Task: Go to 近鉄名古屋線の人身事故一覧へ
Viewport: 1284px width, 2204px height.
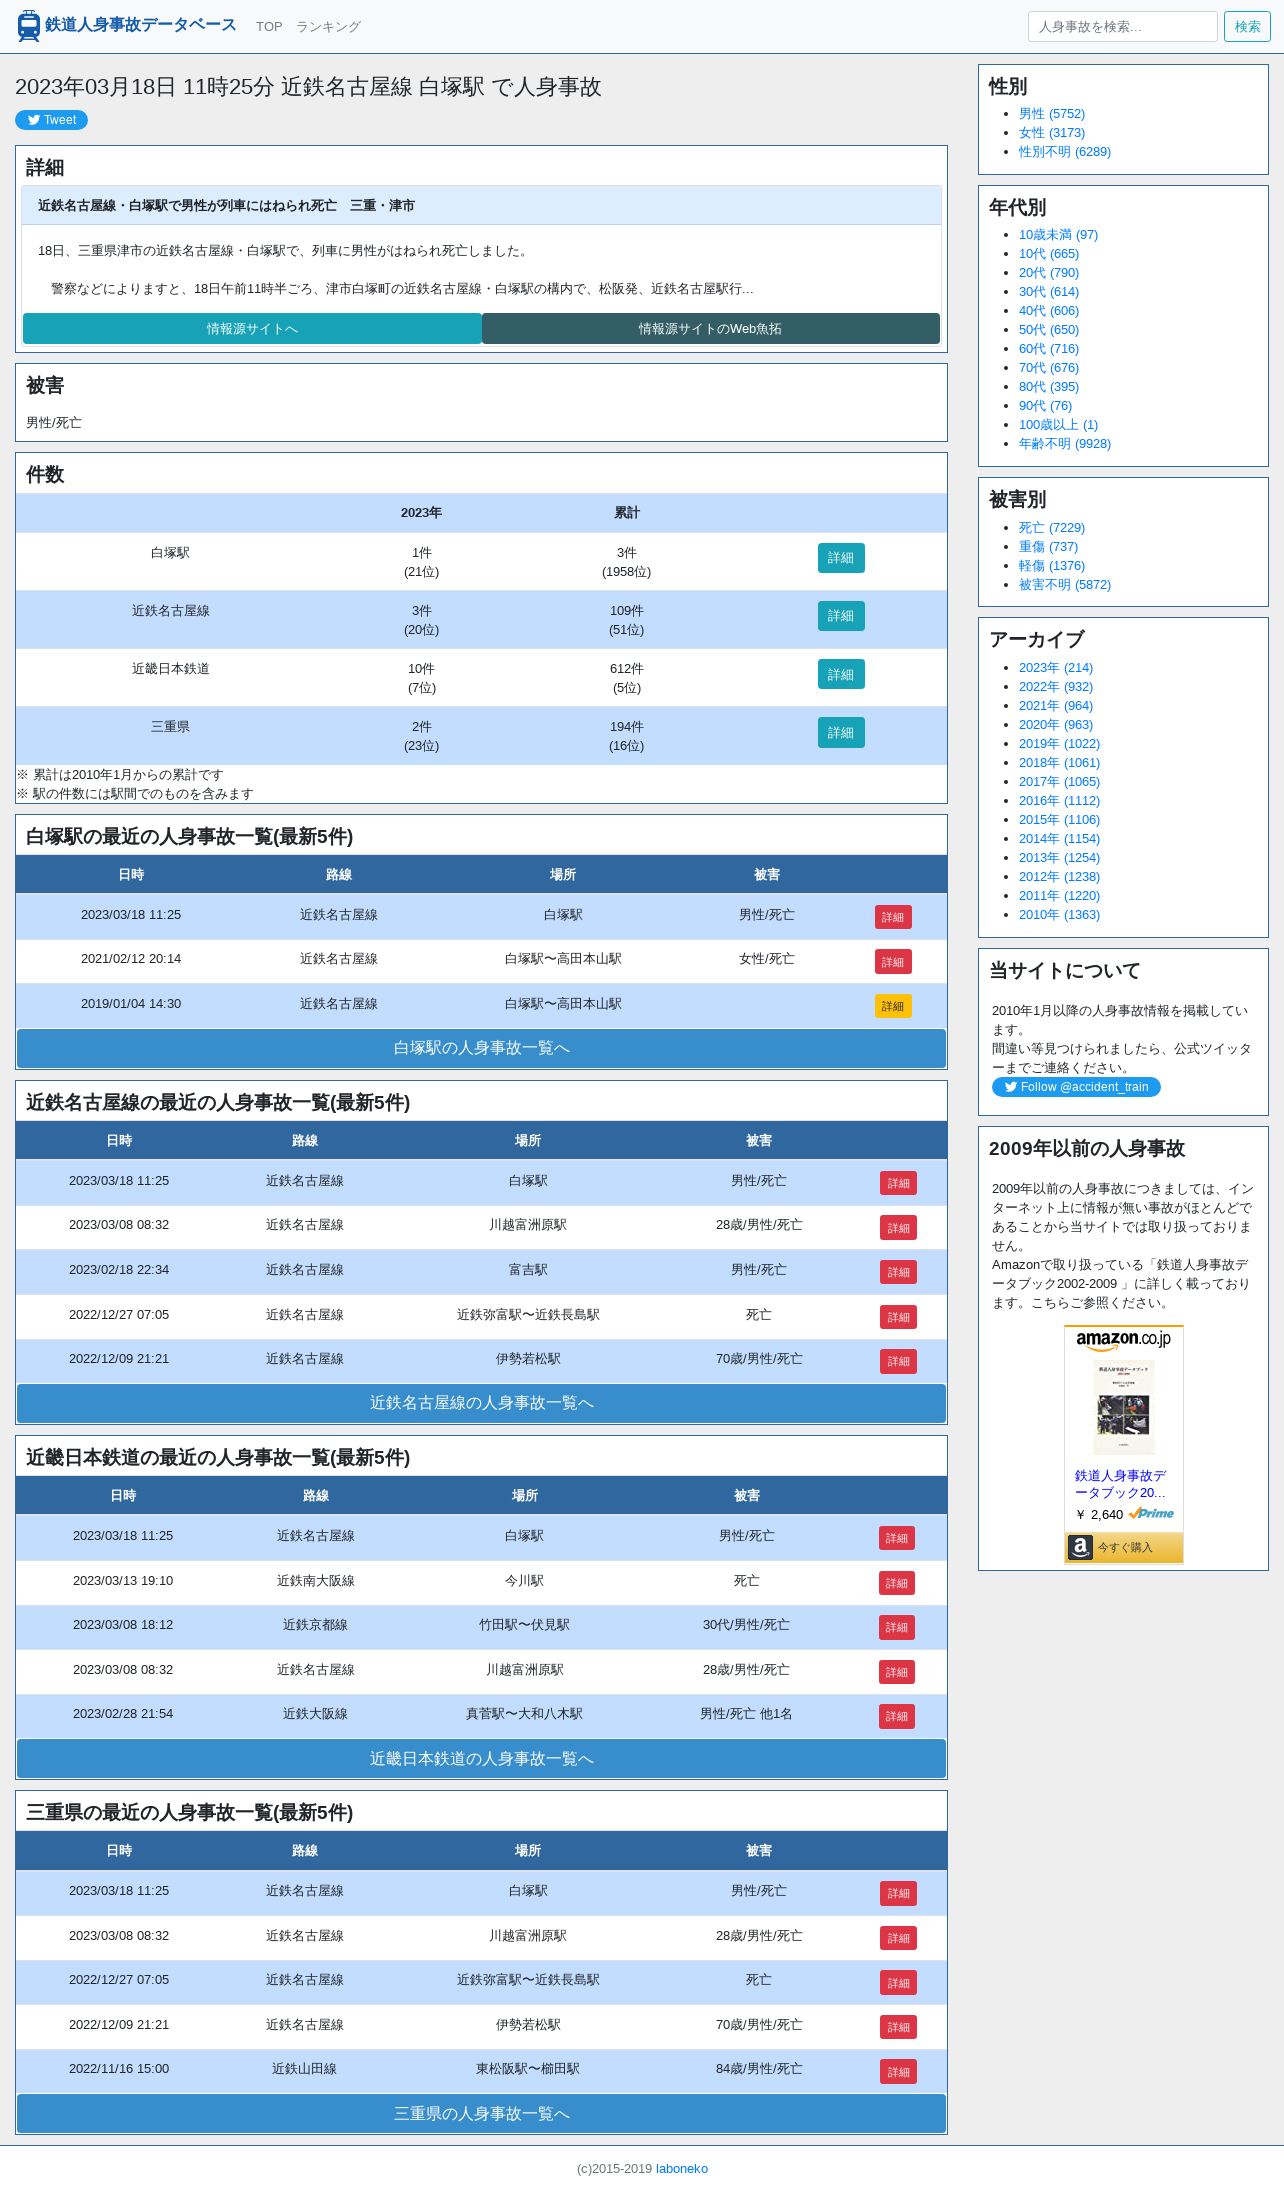Action: tap(481, 1403)
